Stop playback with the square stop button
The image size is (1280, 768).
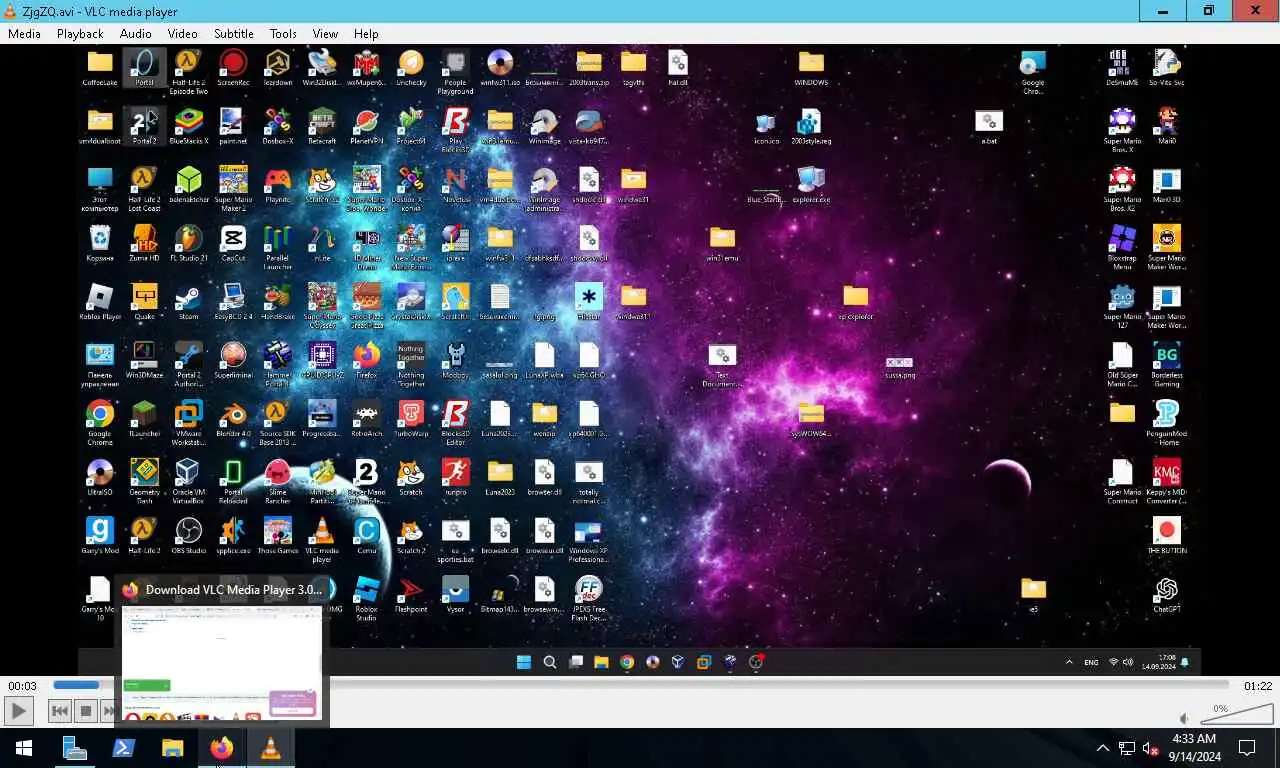pos(86,711)
